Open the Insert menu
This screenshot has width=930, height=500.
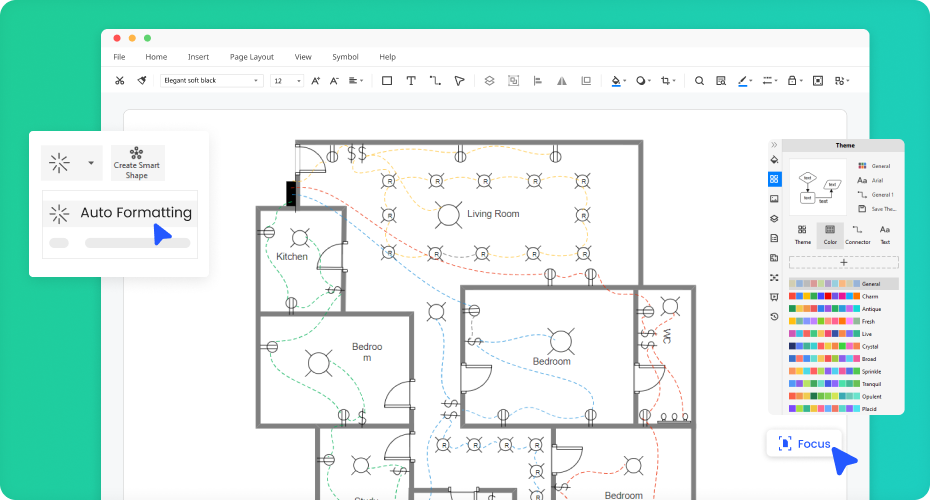pyautogui.click(x=198, y=57)
